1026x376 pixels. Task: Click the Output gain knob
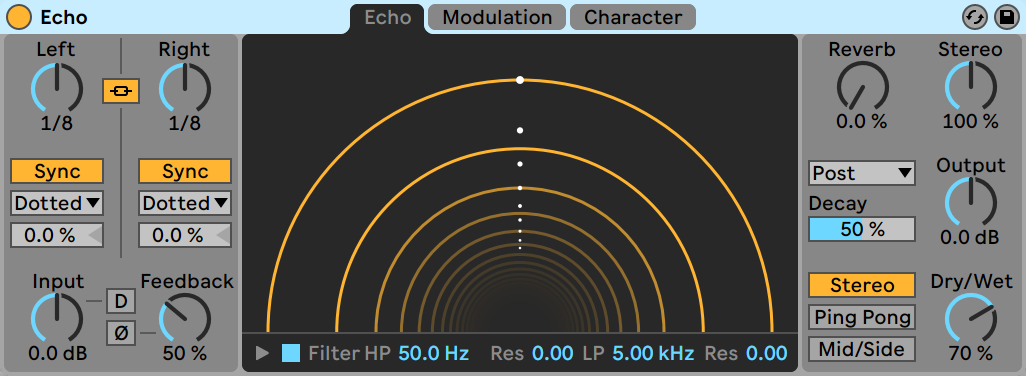click(x=970, y=203)
